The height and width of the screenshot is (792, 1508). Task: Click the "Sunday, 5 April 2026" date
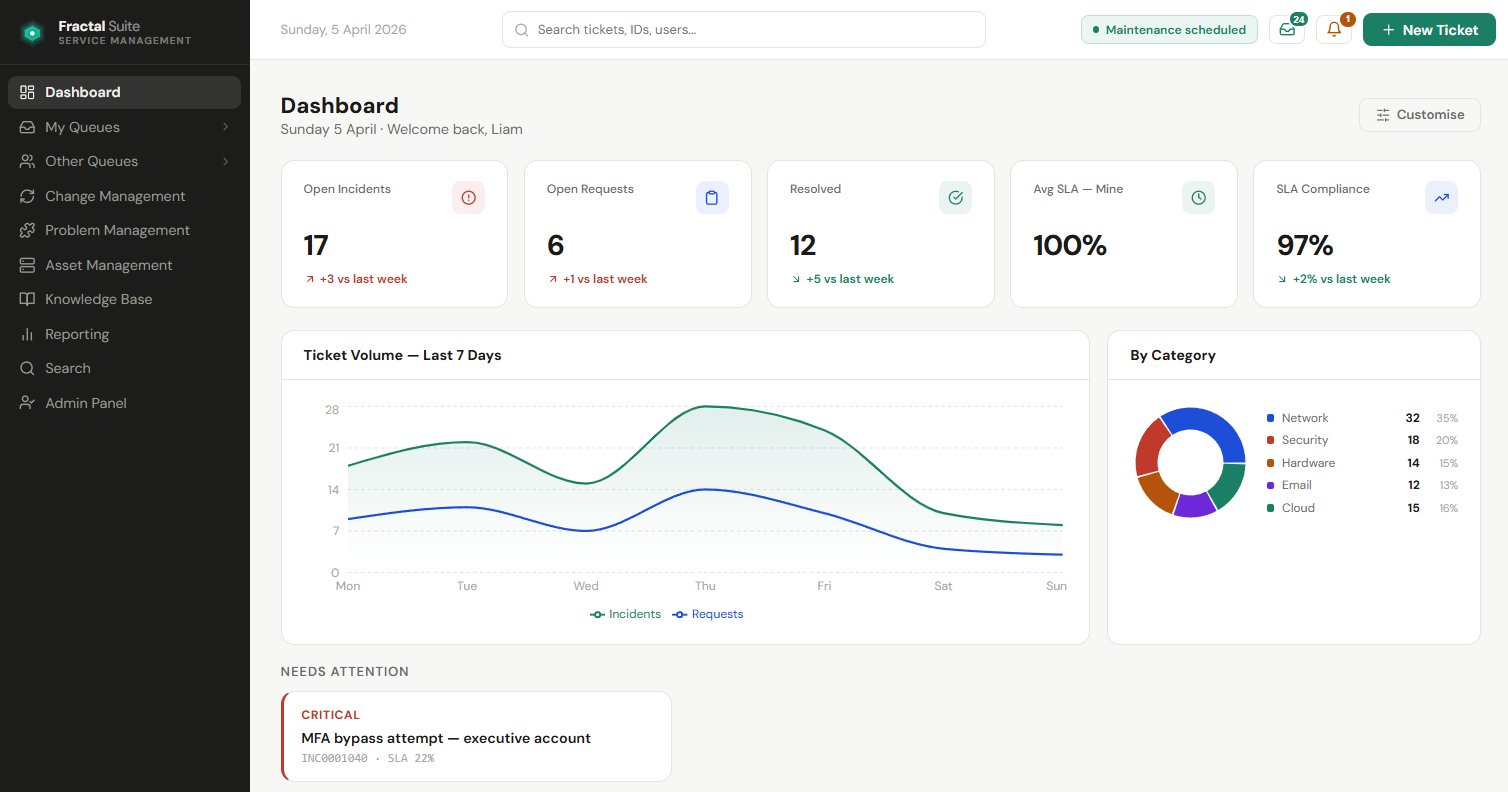click(343, 30)
